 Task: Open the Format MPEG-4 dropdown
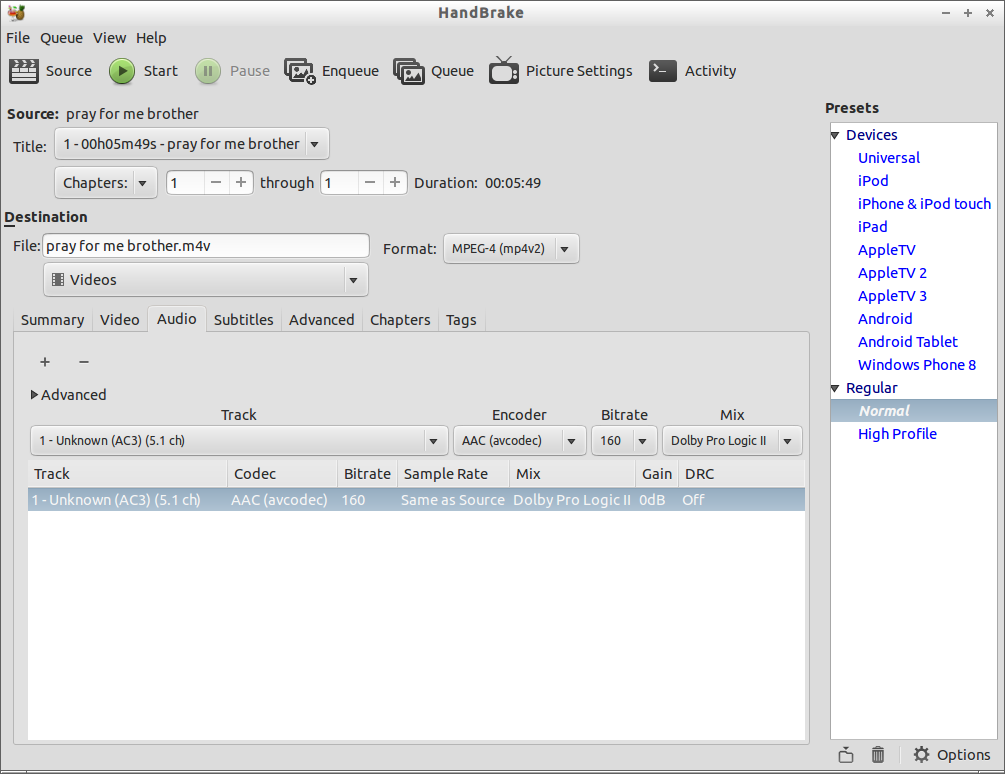(x=511, y=249)
